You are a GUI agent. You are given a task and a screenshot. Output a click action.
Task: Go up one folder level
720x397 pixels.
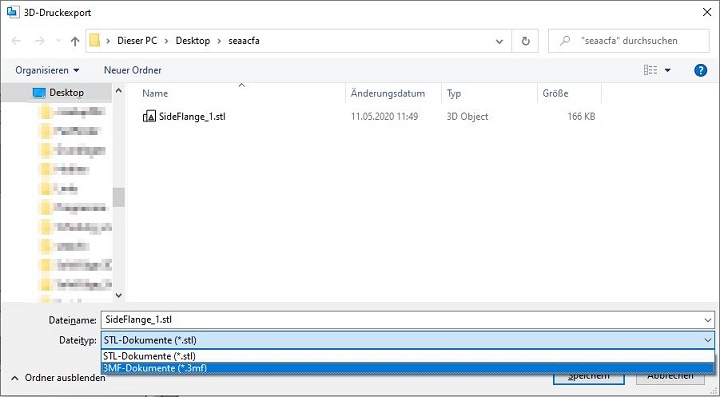[x=75, y=41]
